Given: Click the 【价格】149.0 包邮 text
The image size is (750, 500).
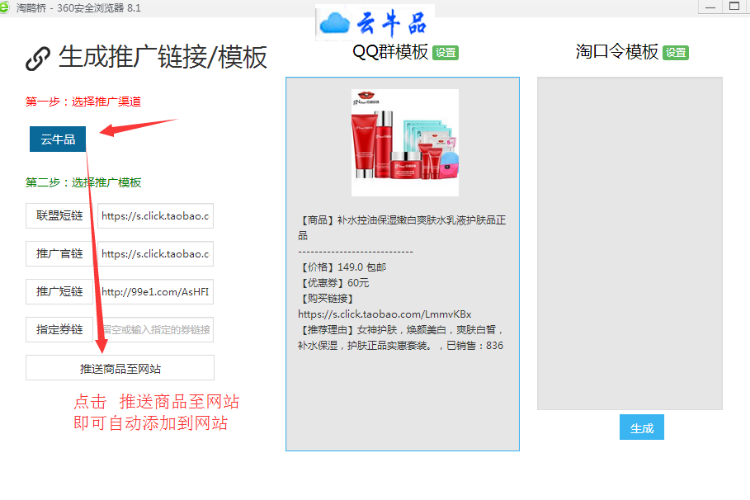Looking at the screenshot, I should pyautogui.click(x=342, y=267).
